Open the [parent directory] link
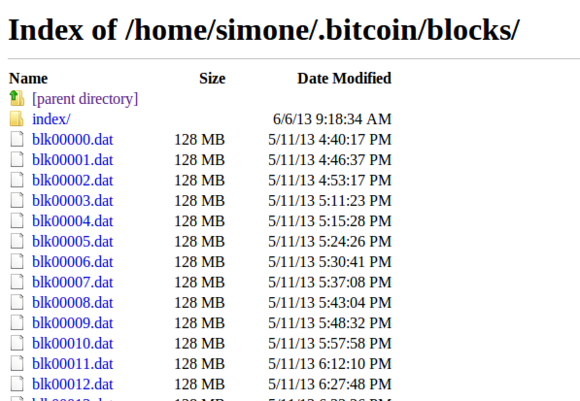580x401 pixels. [x=85, y=99]
